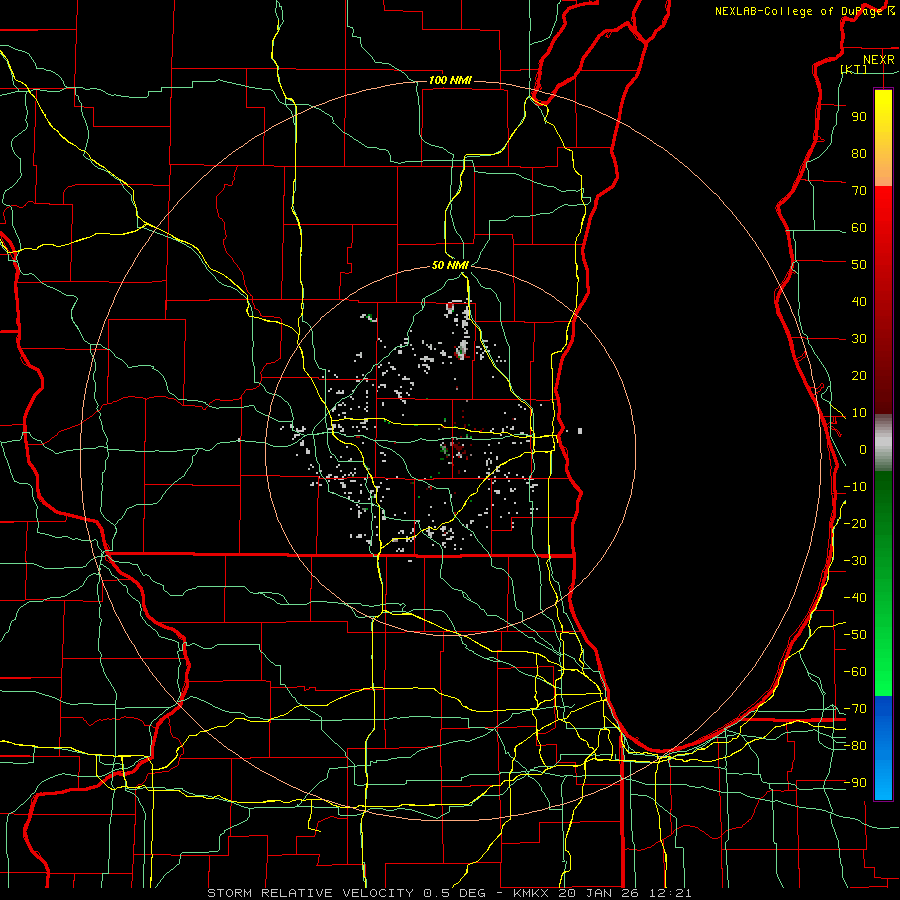Pick the yellow top segment of color bar
Image resolution: width=900 pixels, height=900 pixels.
pyautogui.click(x=883, y=138)
